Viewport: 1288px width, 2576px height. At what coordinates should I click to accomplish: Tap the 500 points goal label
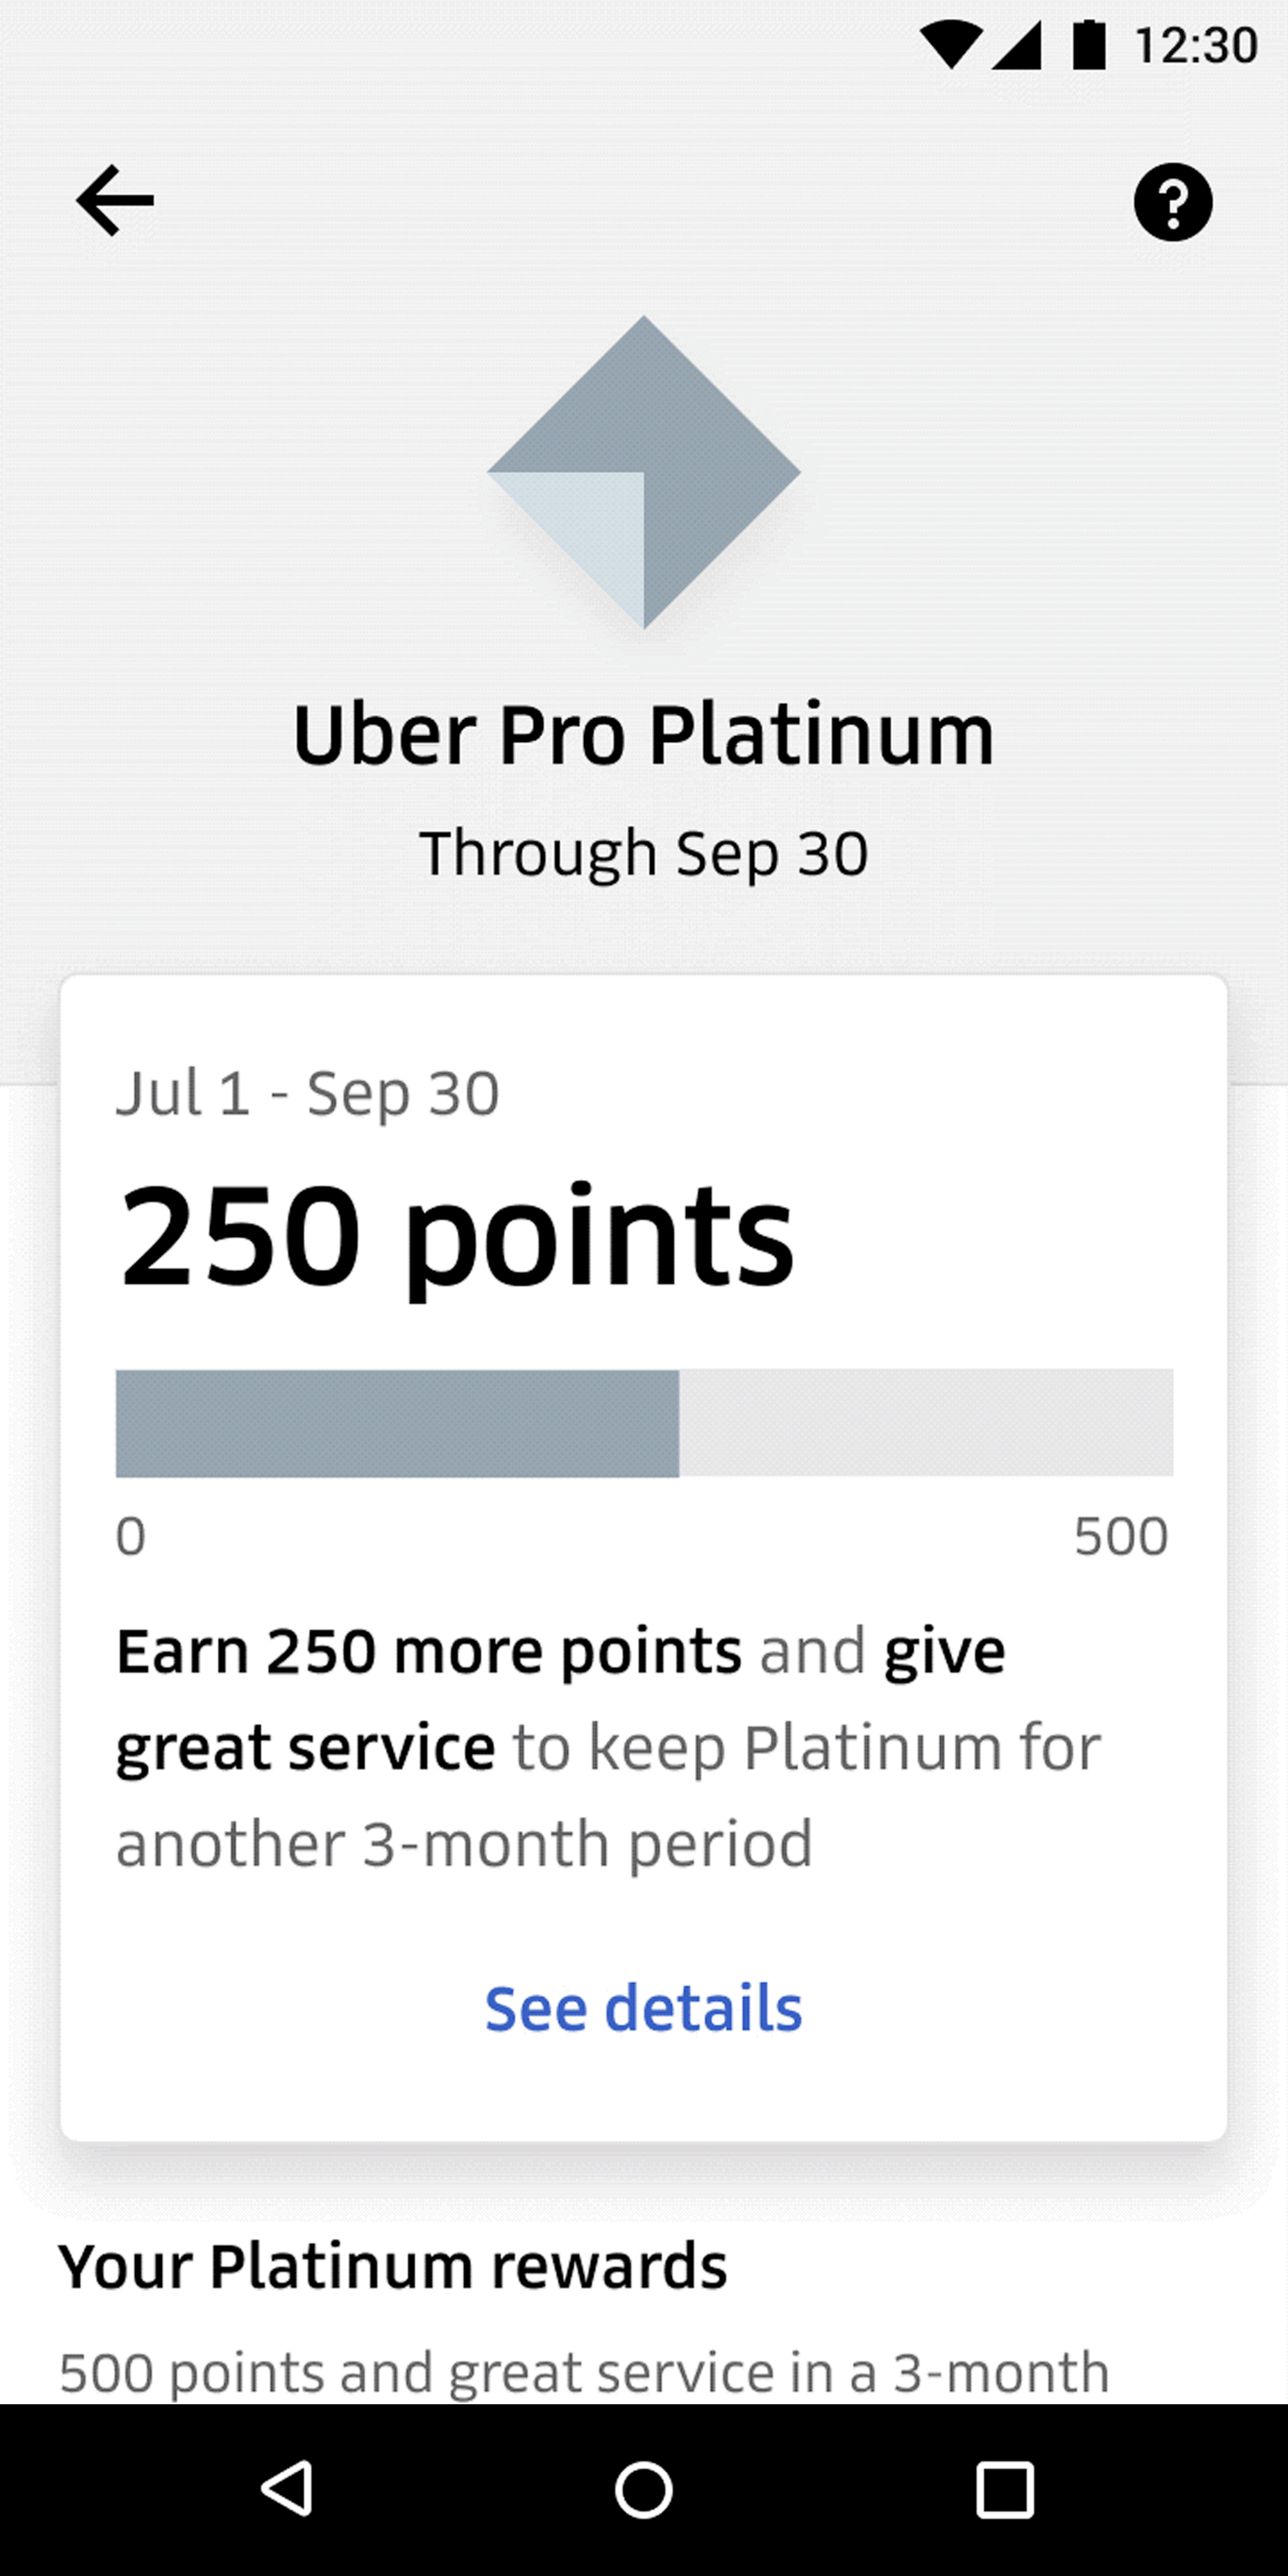pyautogui.click(x=1121, y=1536)
